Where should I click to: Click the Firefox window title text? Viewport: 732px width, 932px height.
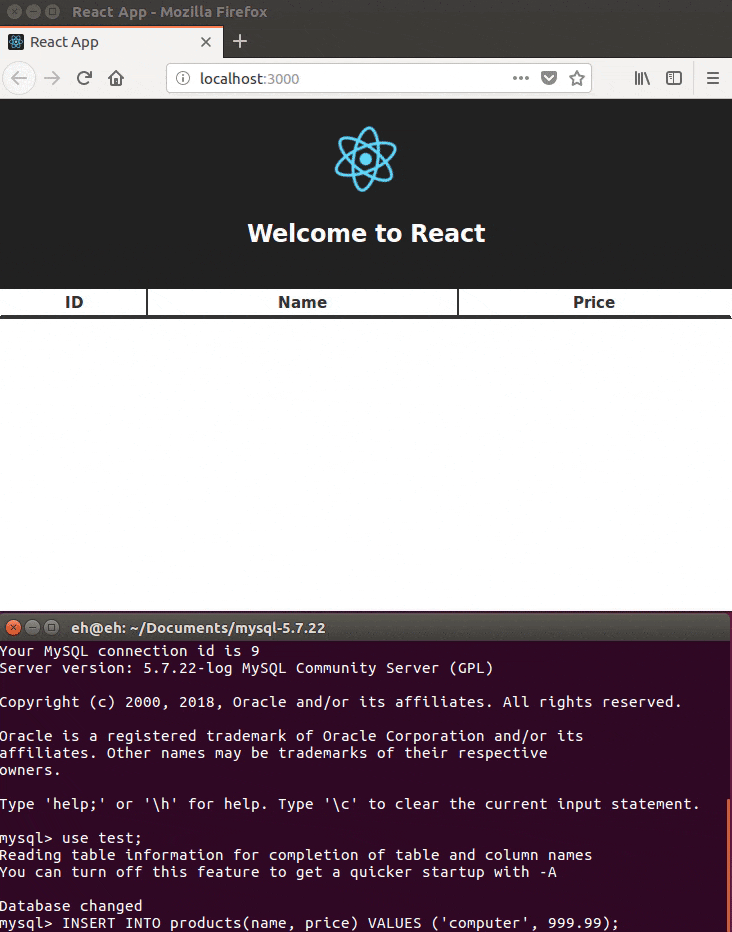click(169, 12)
